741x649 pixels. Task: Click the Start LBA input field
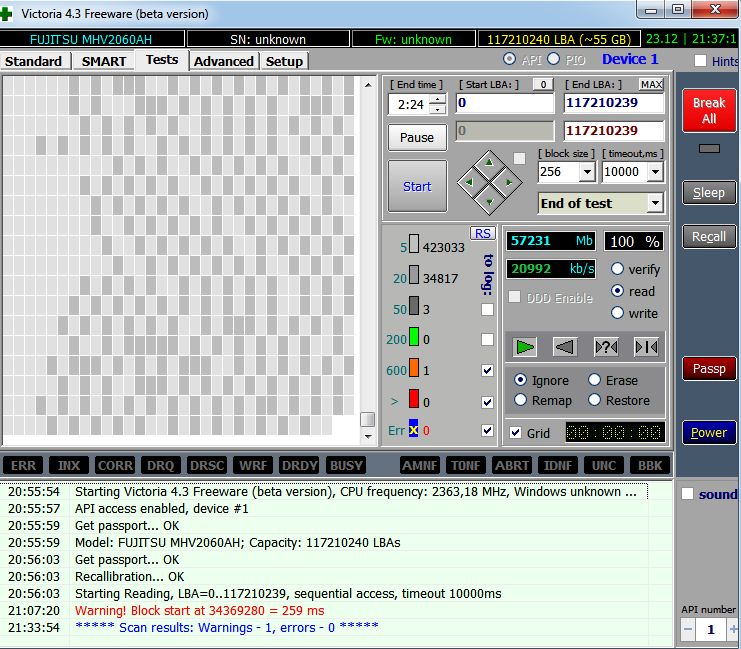(504, 103)
